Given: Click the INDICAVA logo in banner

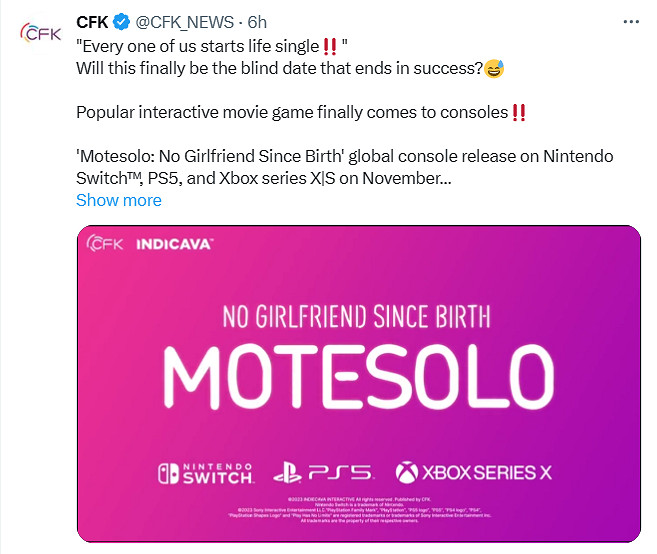Looking at the screenshot, I should [173, 243].
